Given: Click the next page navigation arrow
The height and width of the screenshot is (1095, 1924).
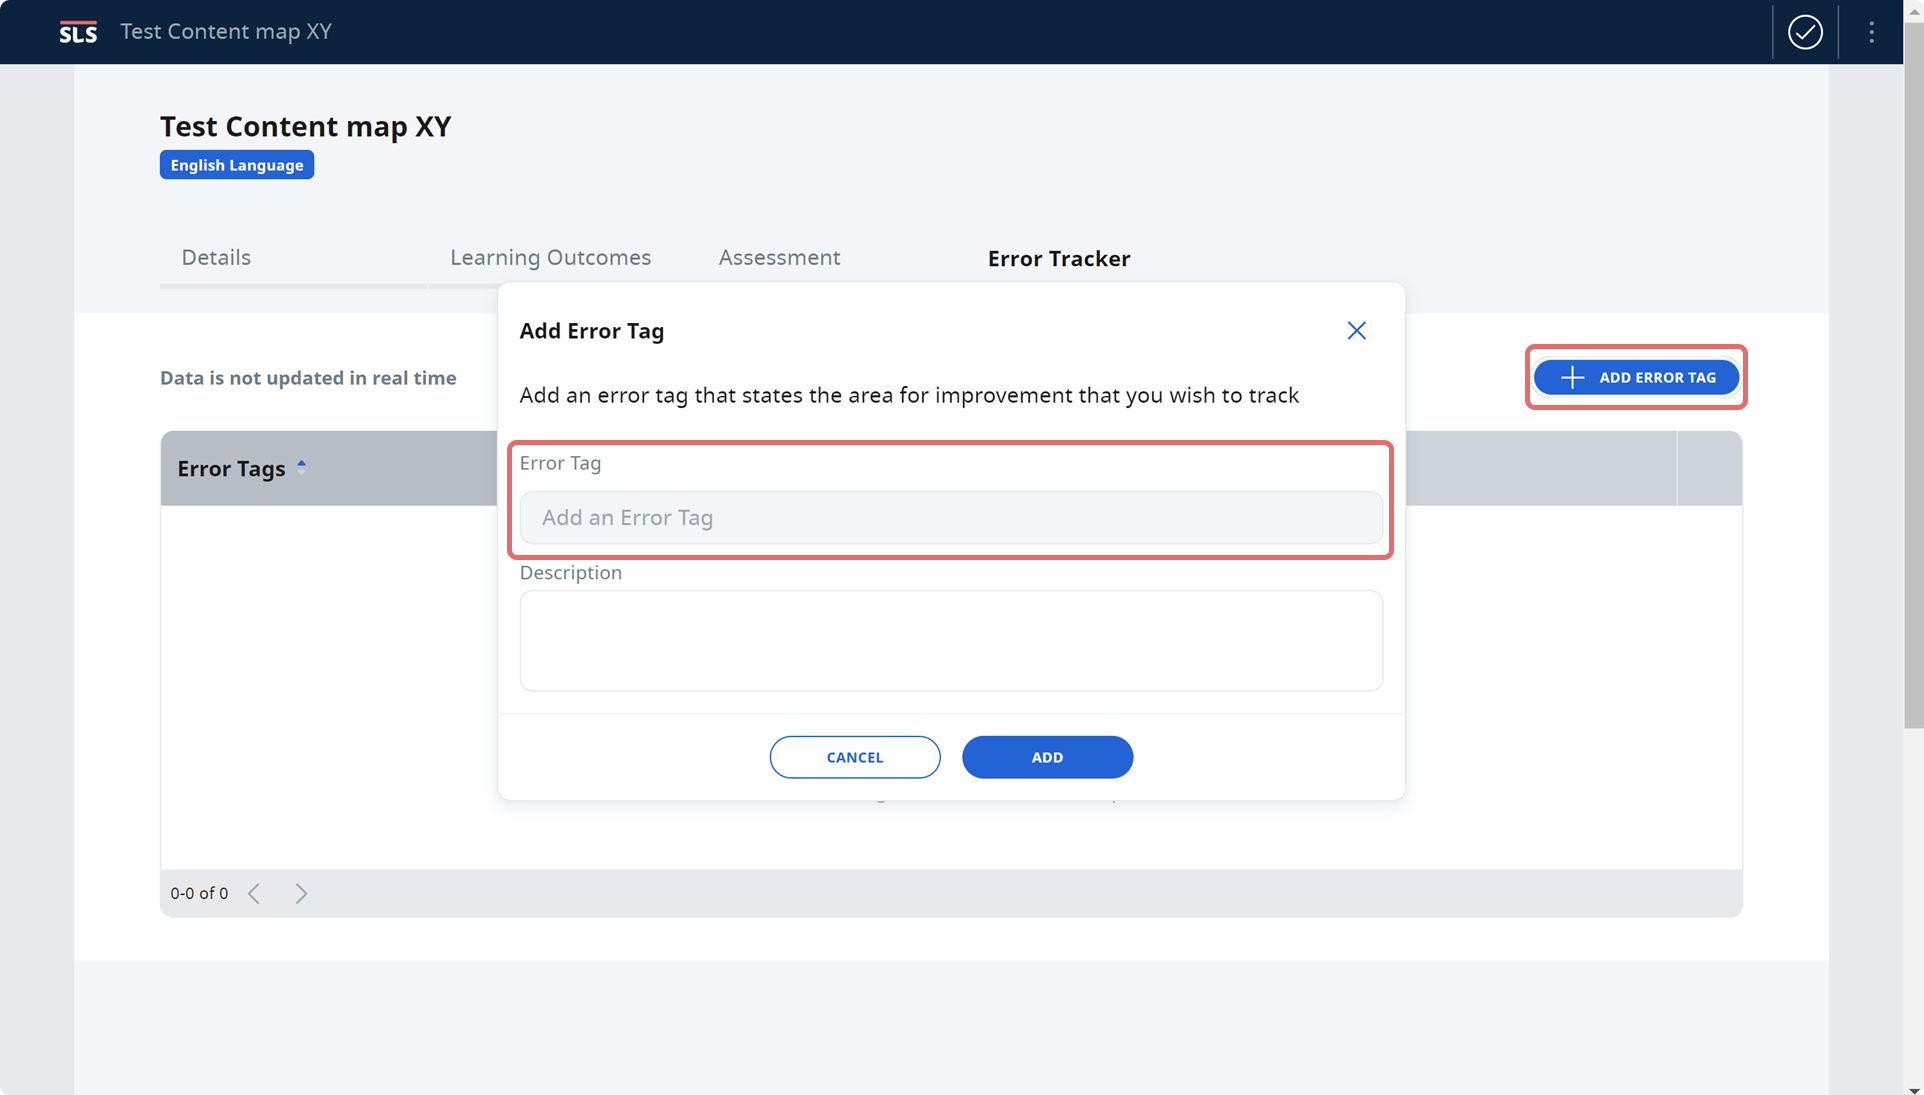Looking at the screenshot, I should point(301,893).
